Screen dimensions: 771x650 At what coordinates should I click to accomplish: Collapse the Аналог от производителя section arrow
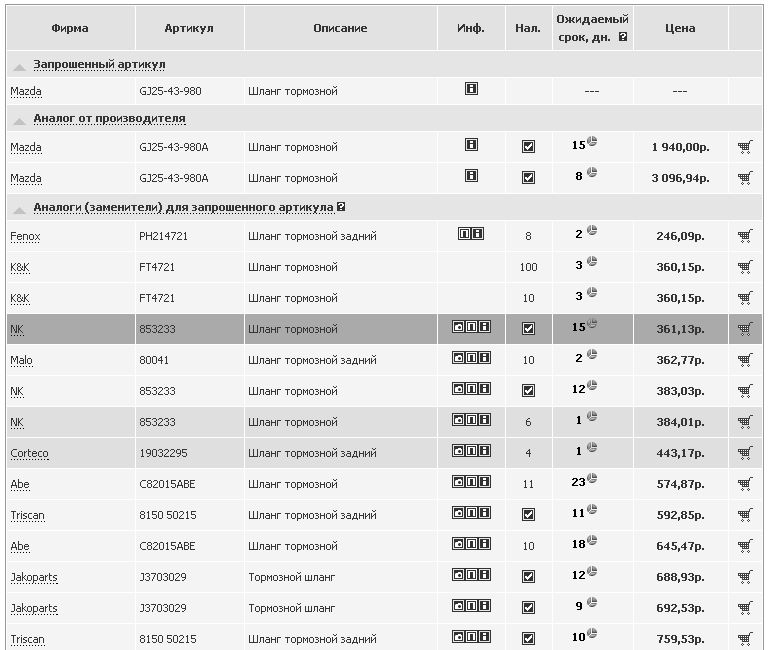[x=20, y=121]
